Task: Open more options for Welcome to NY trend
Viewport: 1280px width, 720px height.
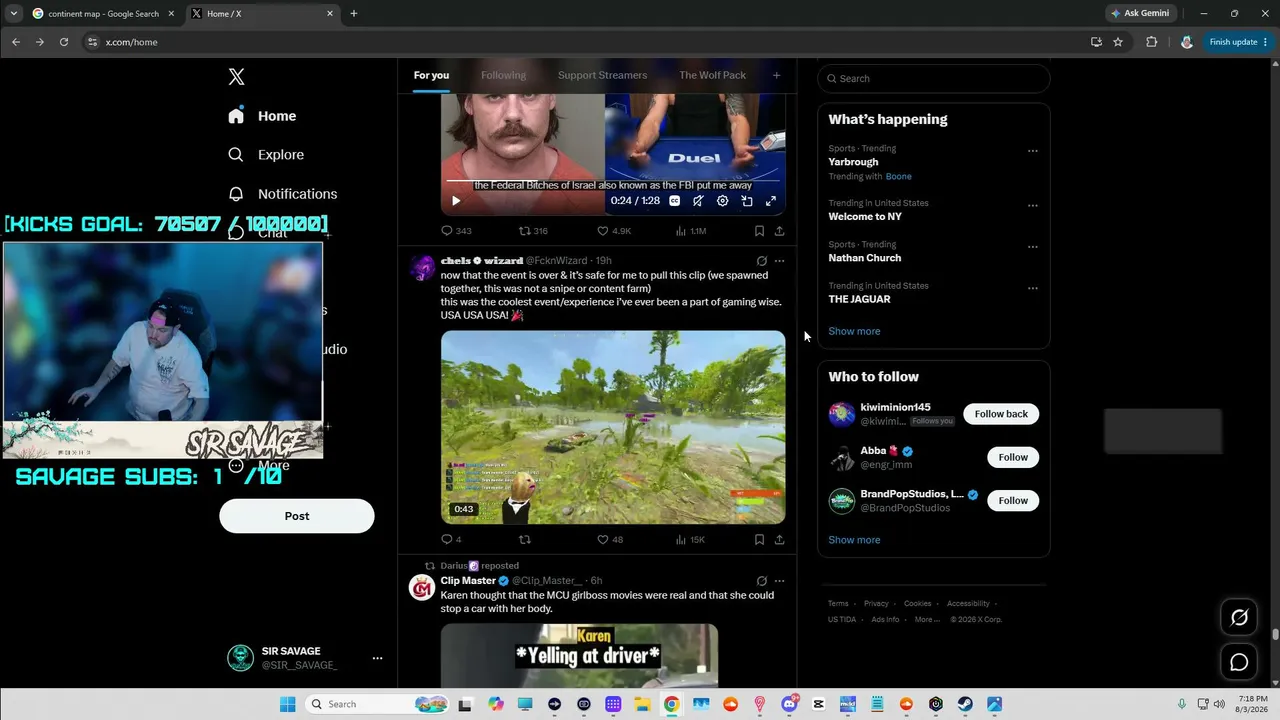Action: [x=1033, y=206]
